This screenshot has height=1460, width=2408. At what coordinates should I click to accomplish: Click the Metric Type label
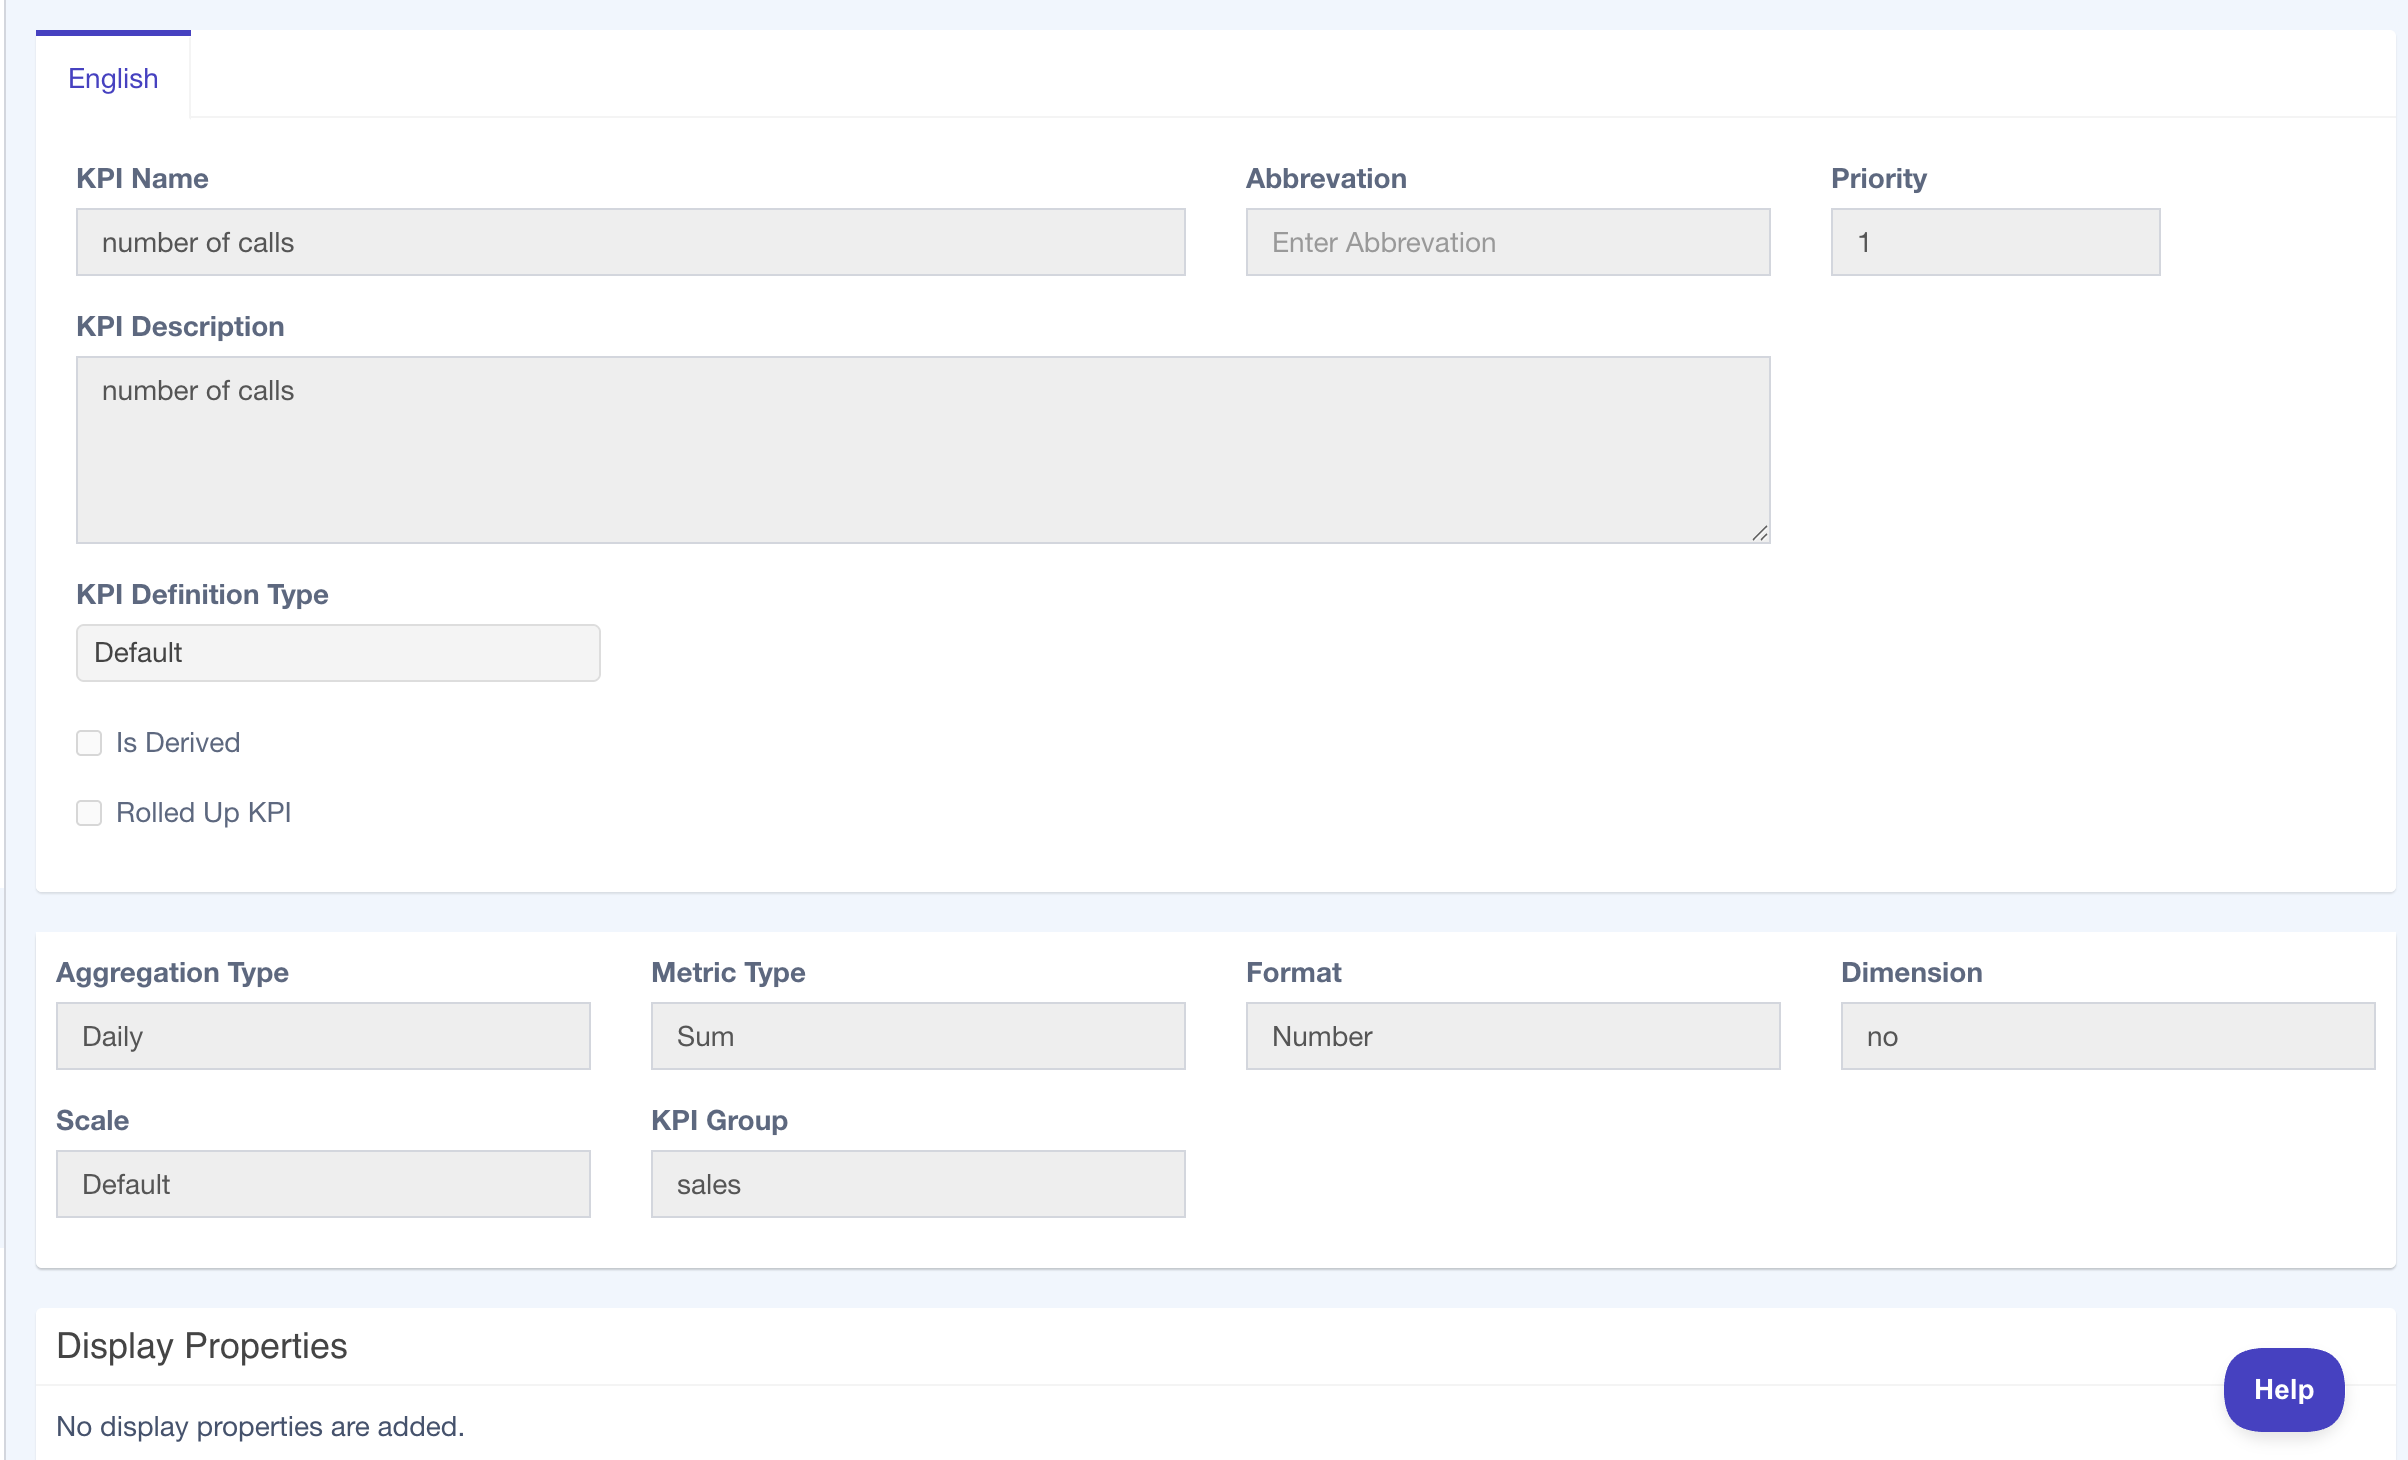[728, 972]
